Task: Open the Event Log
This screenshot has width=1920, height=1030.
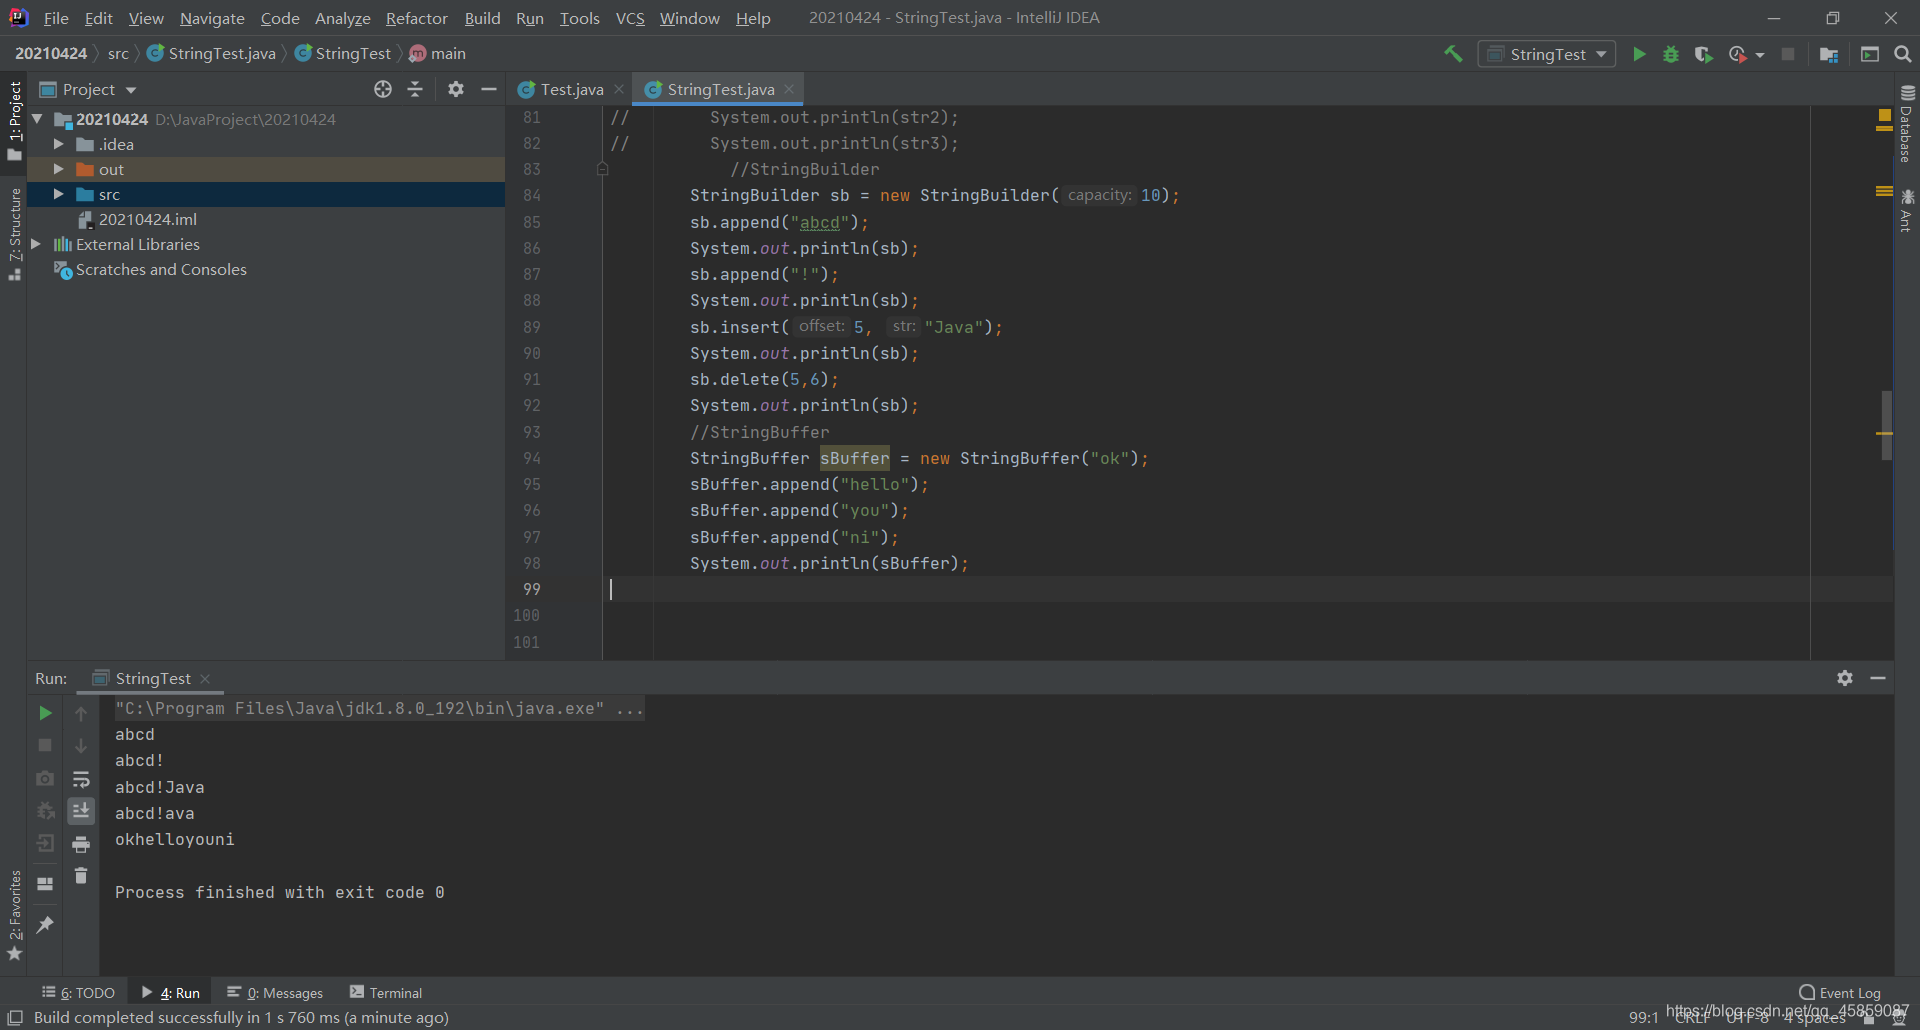Action: [1840, 992]
